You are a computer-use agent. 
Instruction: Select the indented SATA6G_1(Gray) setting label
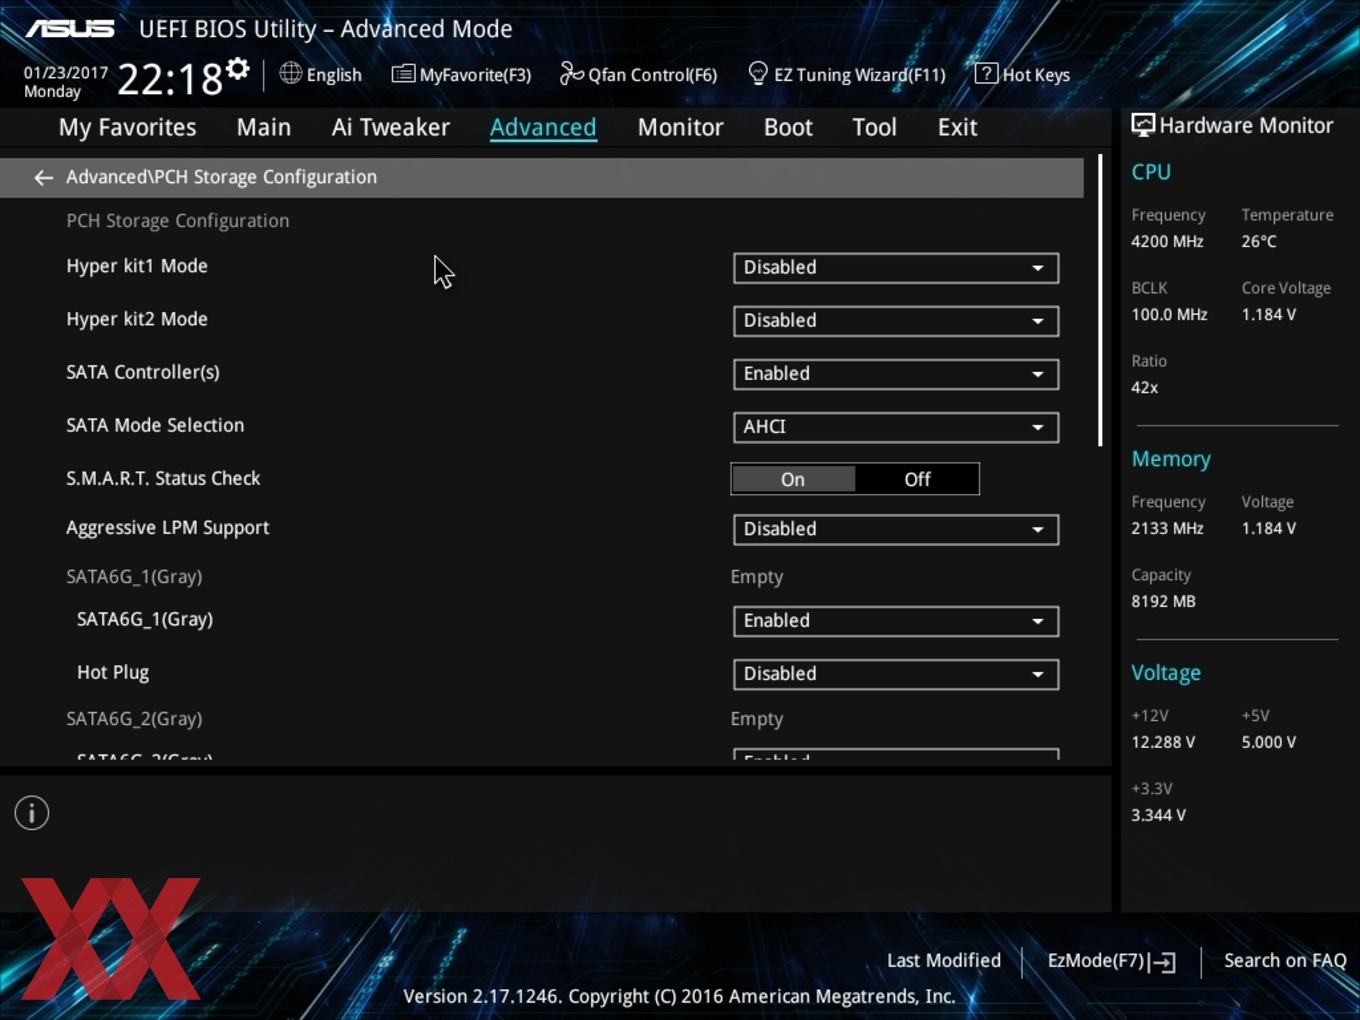(145, 619)
